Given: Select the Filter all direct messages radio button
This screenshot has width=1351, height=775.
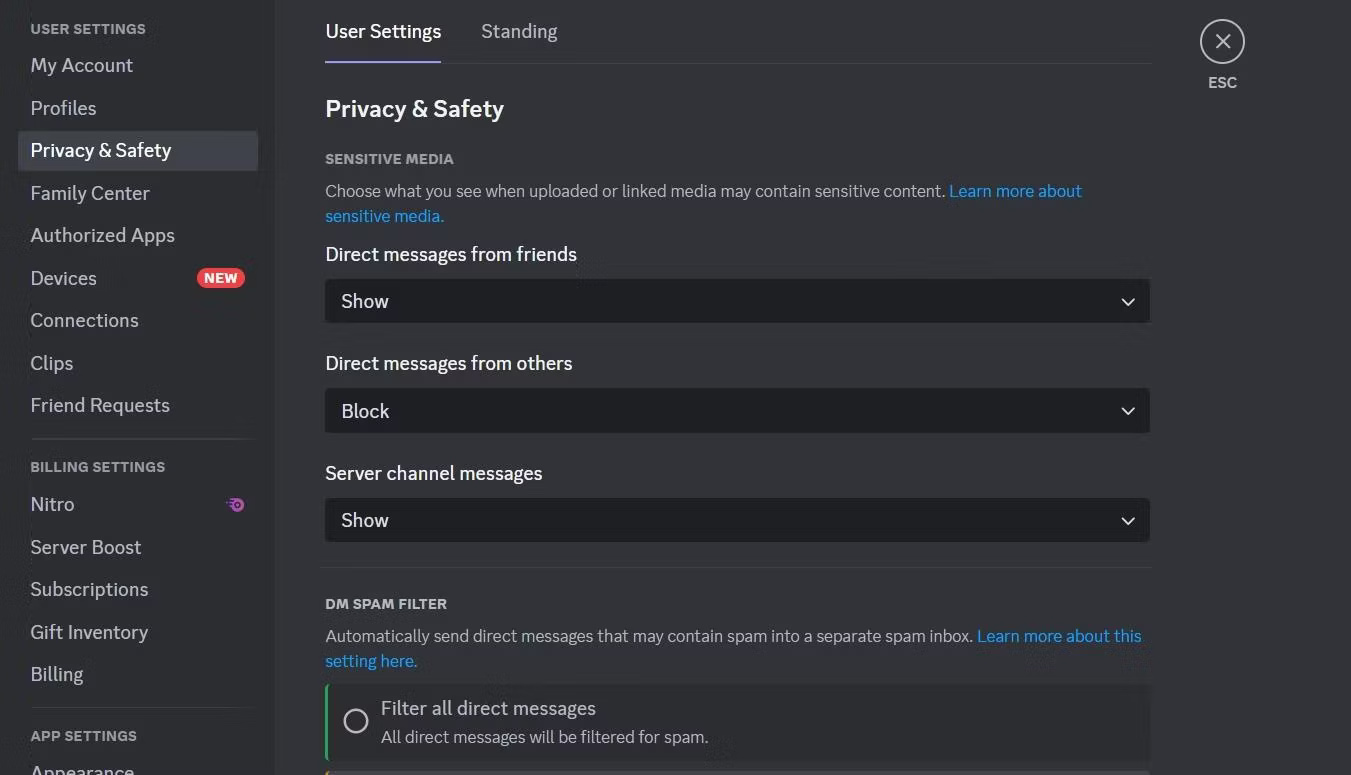Looking at the screenshot, I should (355, 720).
